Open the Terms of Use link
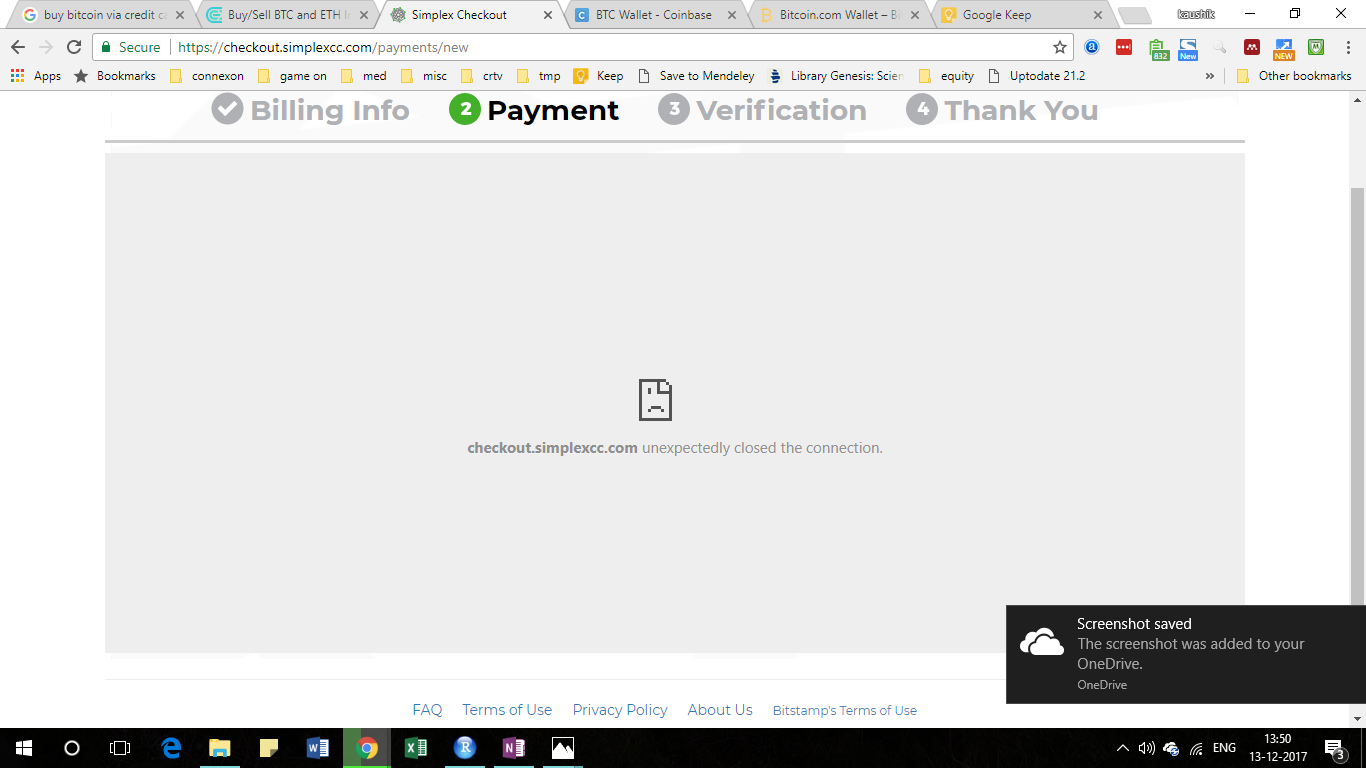The height and width of the screenshot is (768, 1366). (x=507, y=710)
